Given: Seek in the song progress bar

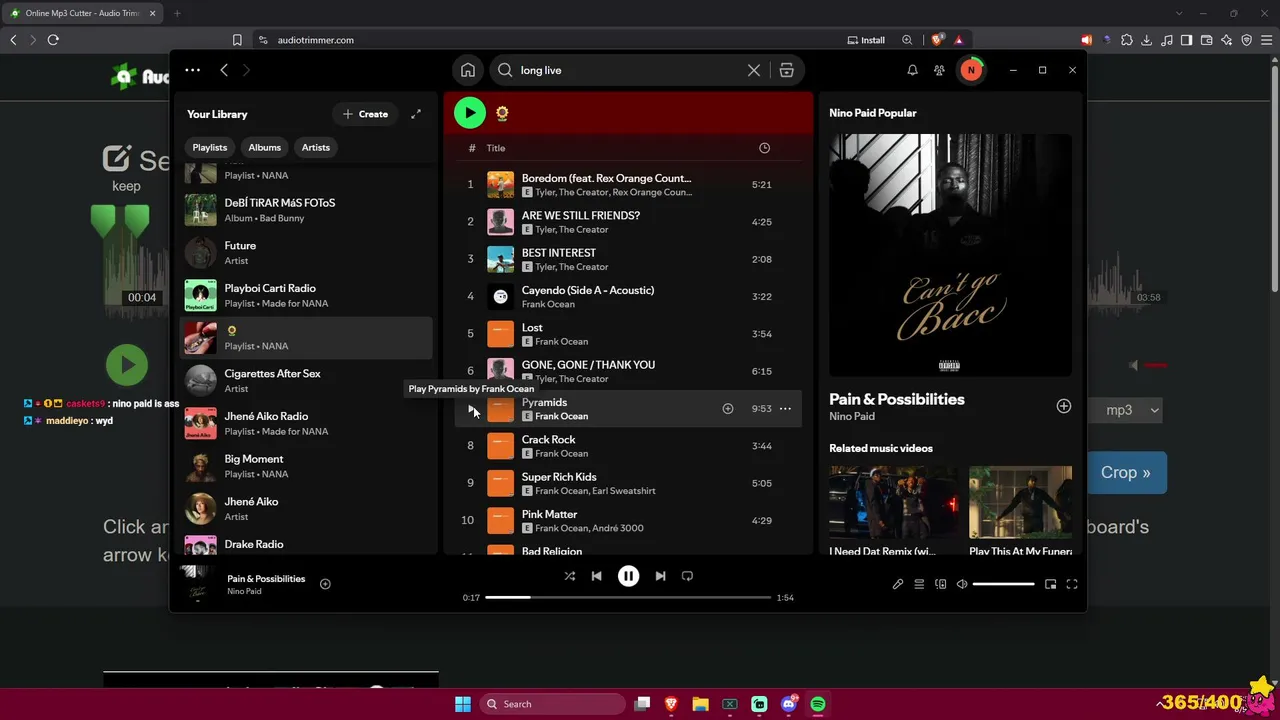Looking at the screenshot, I should tap(628, 598).
